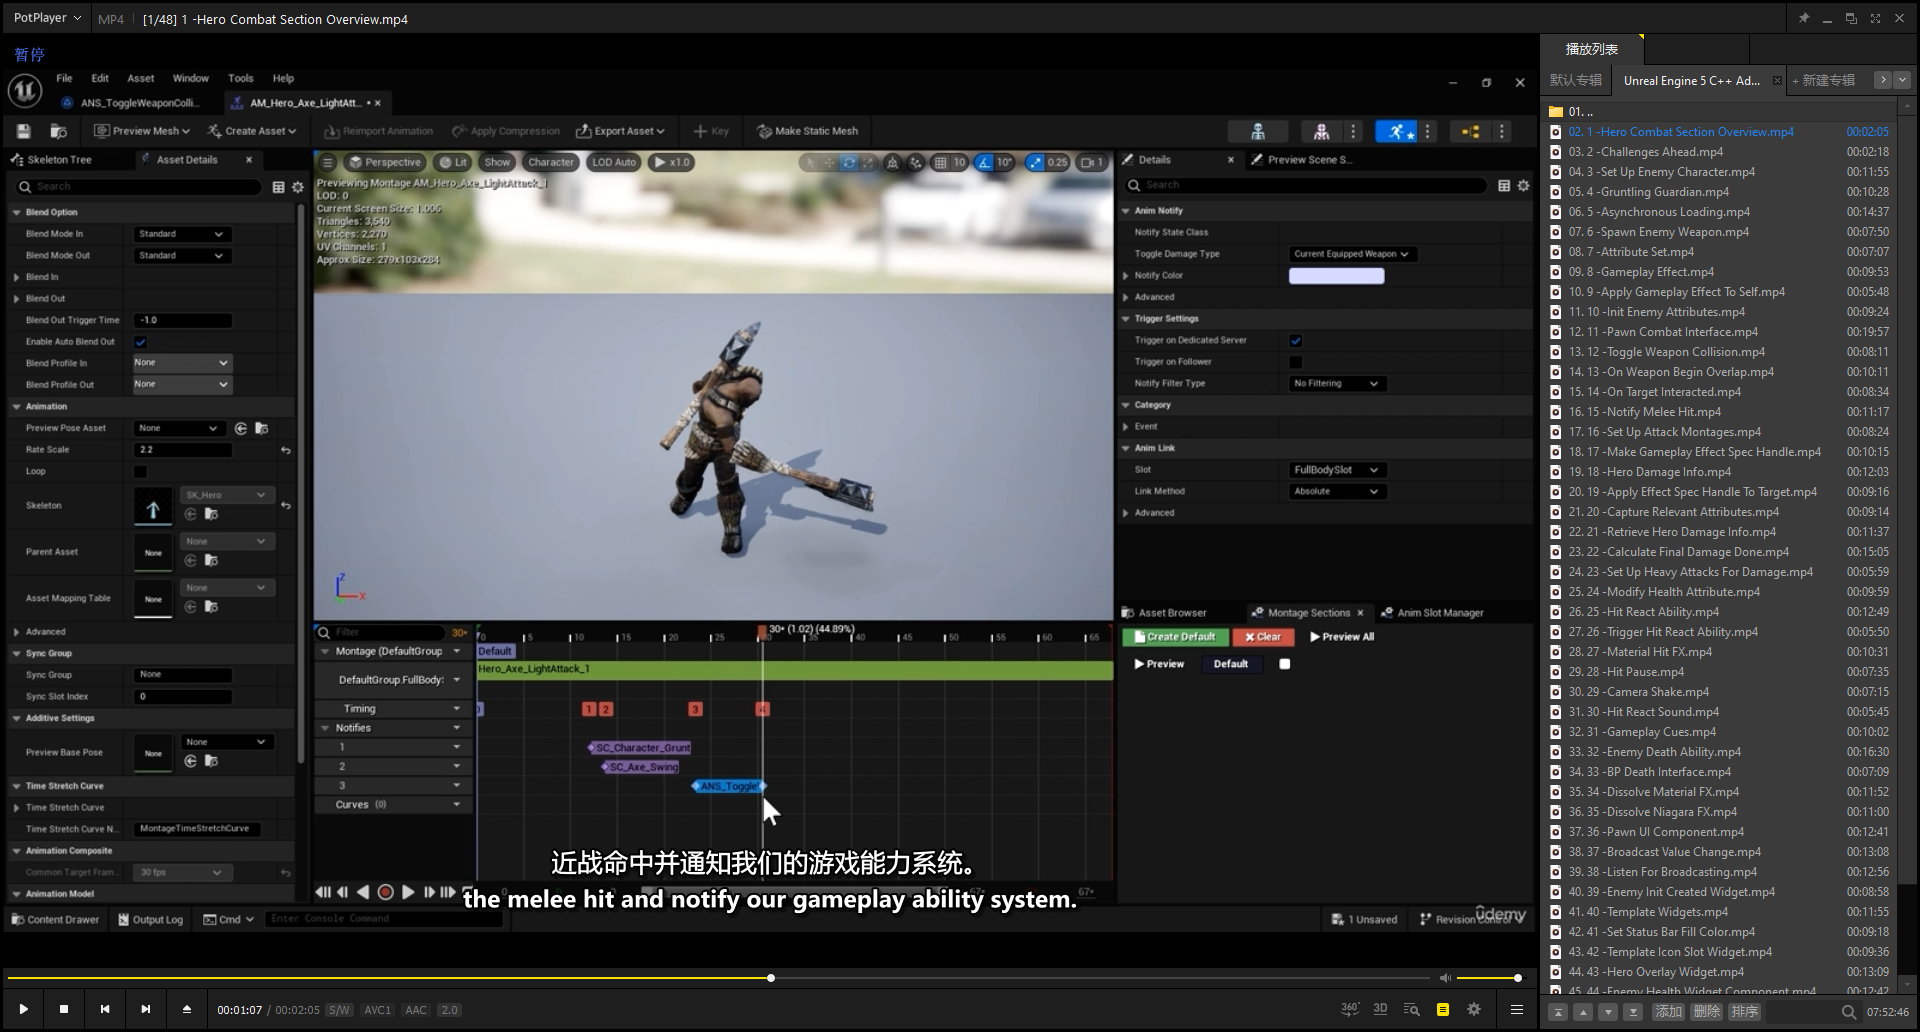
Task: Click the Make Static Mesh button
Action: pyautogui.click(x=808, y=131)
